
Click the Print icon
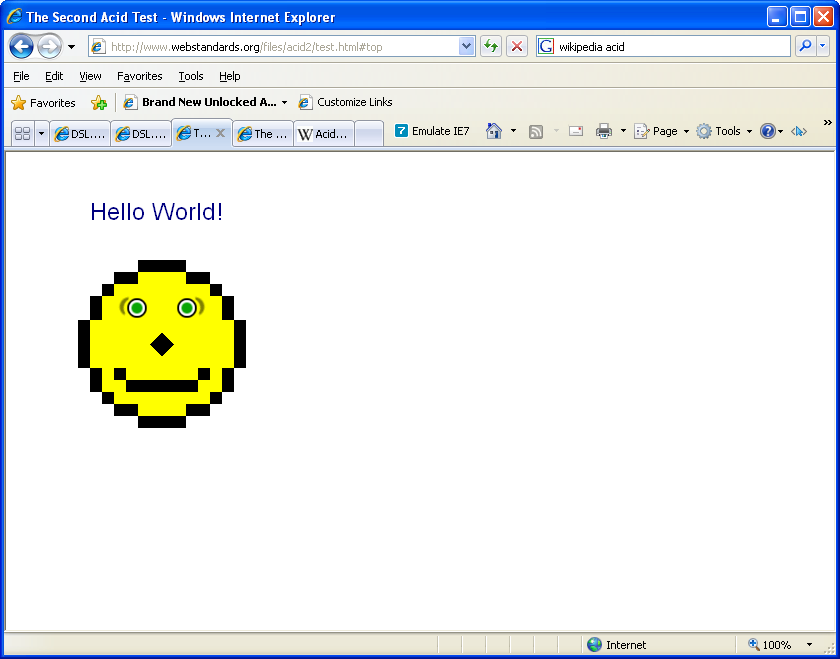[604, 131]
